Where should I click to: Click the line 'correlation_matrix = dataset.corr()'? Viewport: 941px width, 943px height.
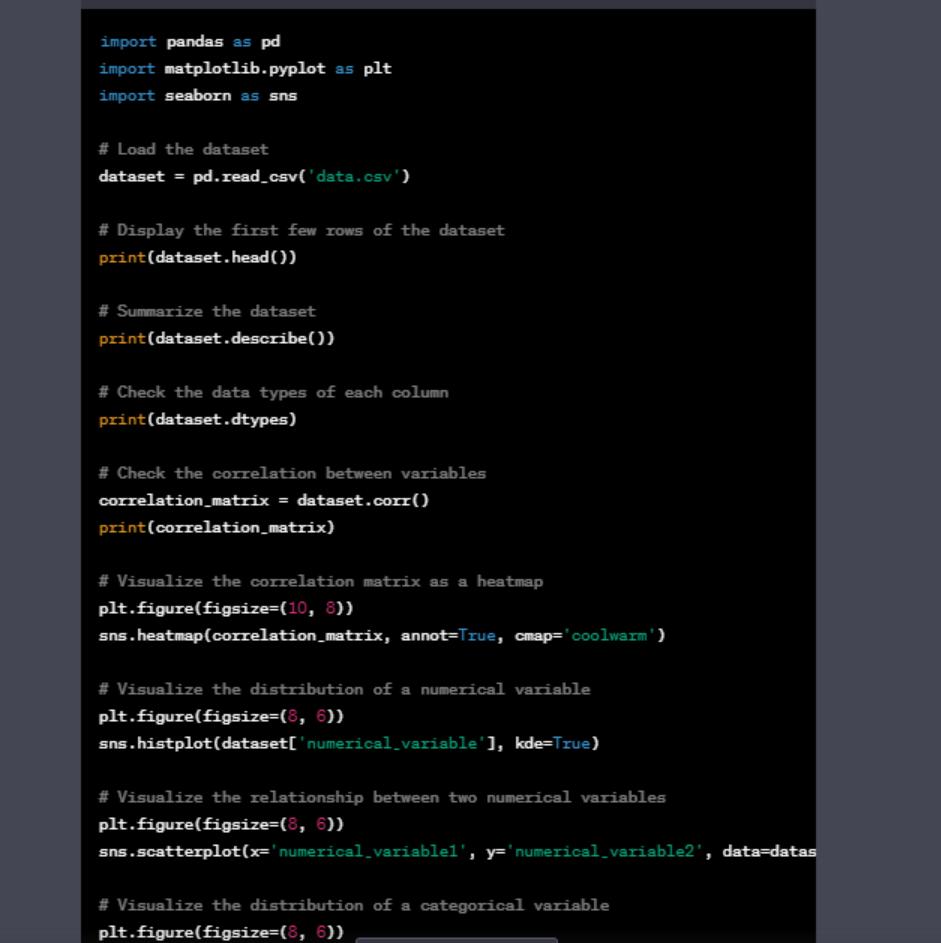point(264,500)
